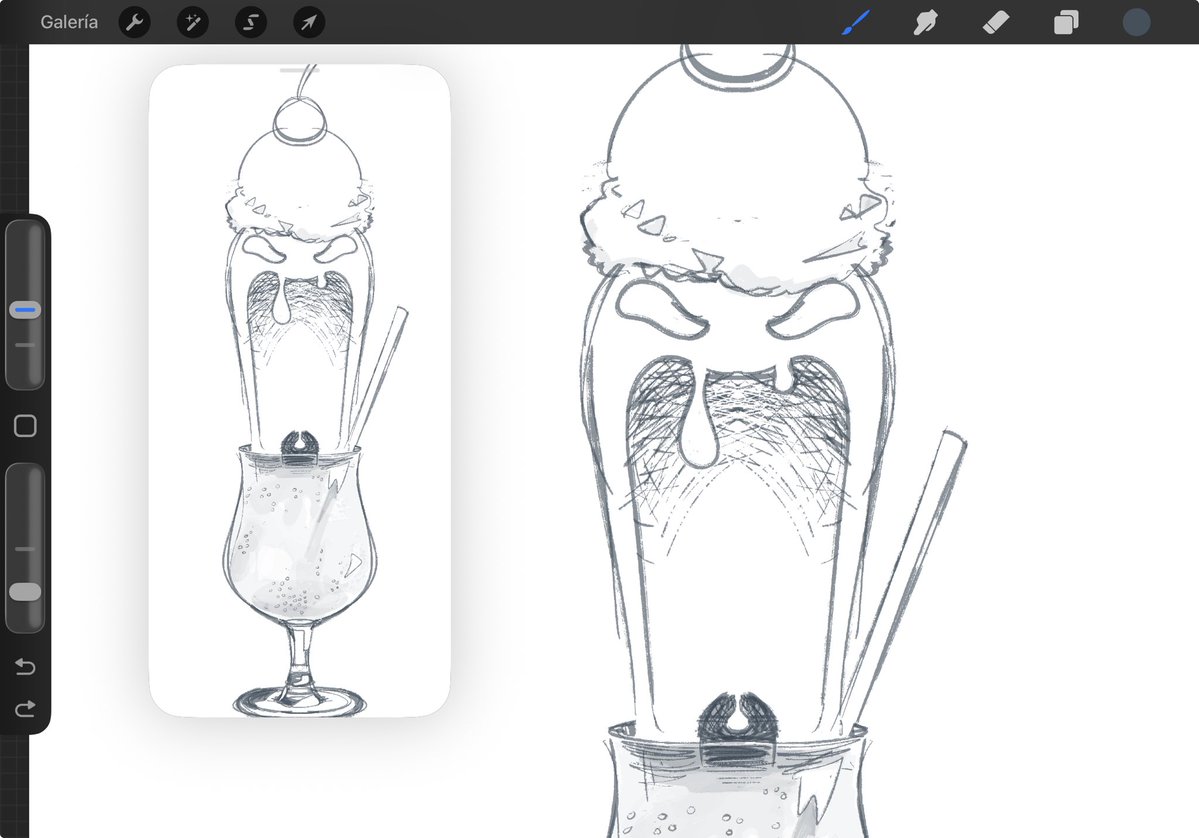
Task: Select the Eraser tool
Action: coord(996,22)
